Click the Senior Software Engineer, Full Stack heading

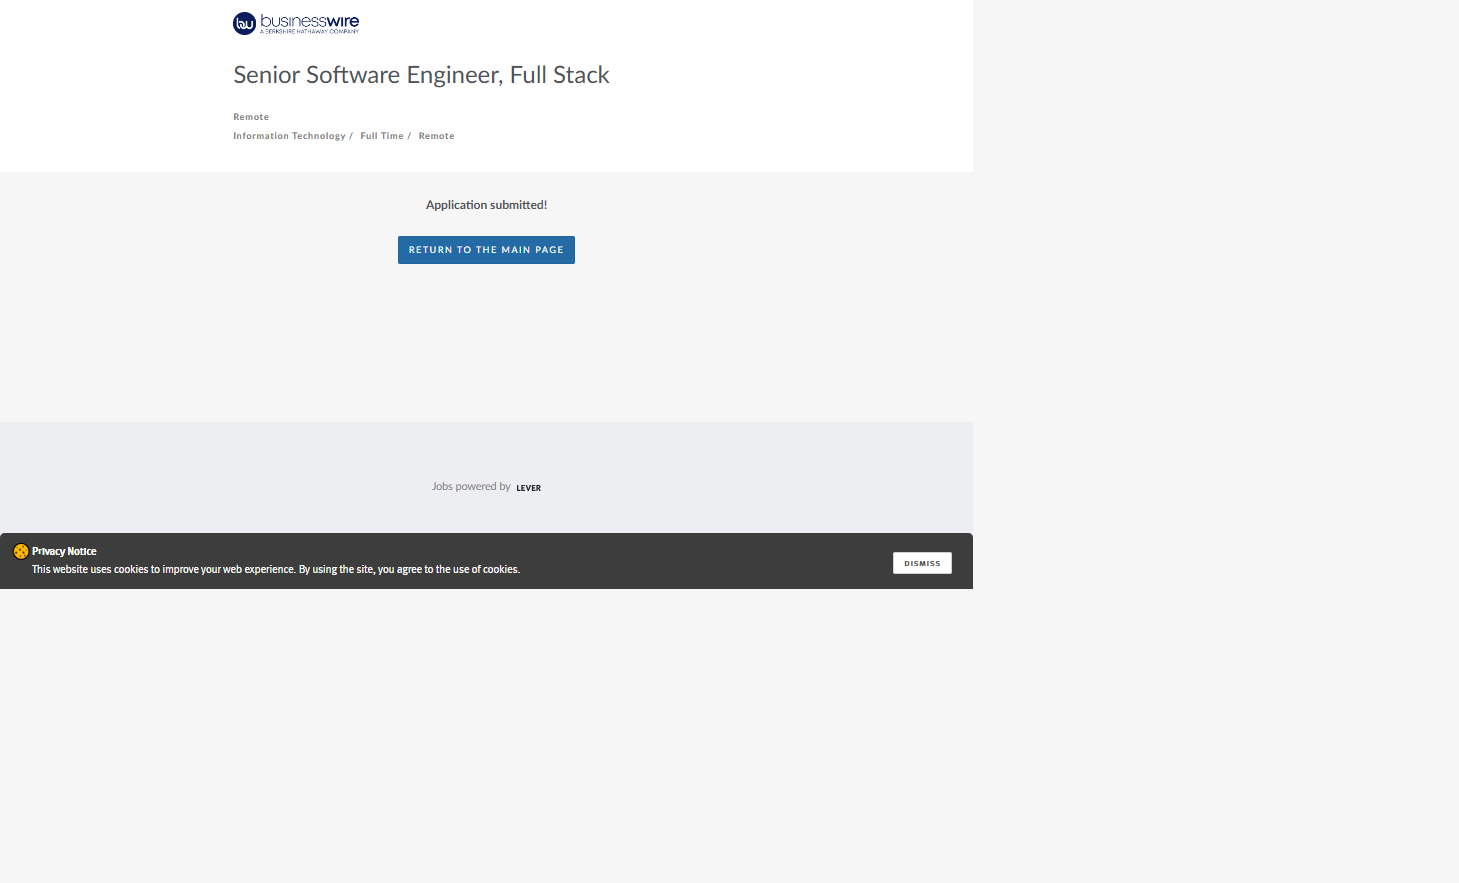point(421,75)
